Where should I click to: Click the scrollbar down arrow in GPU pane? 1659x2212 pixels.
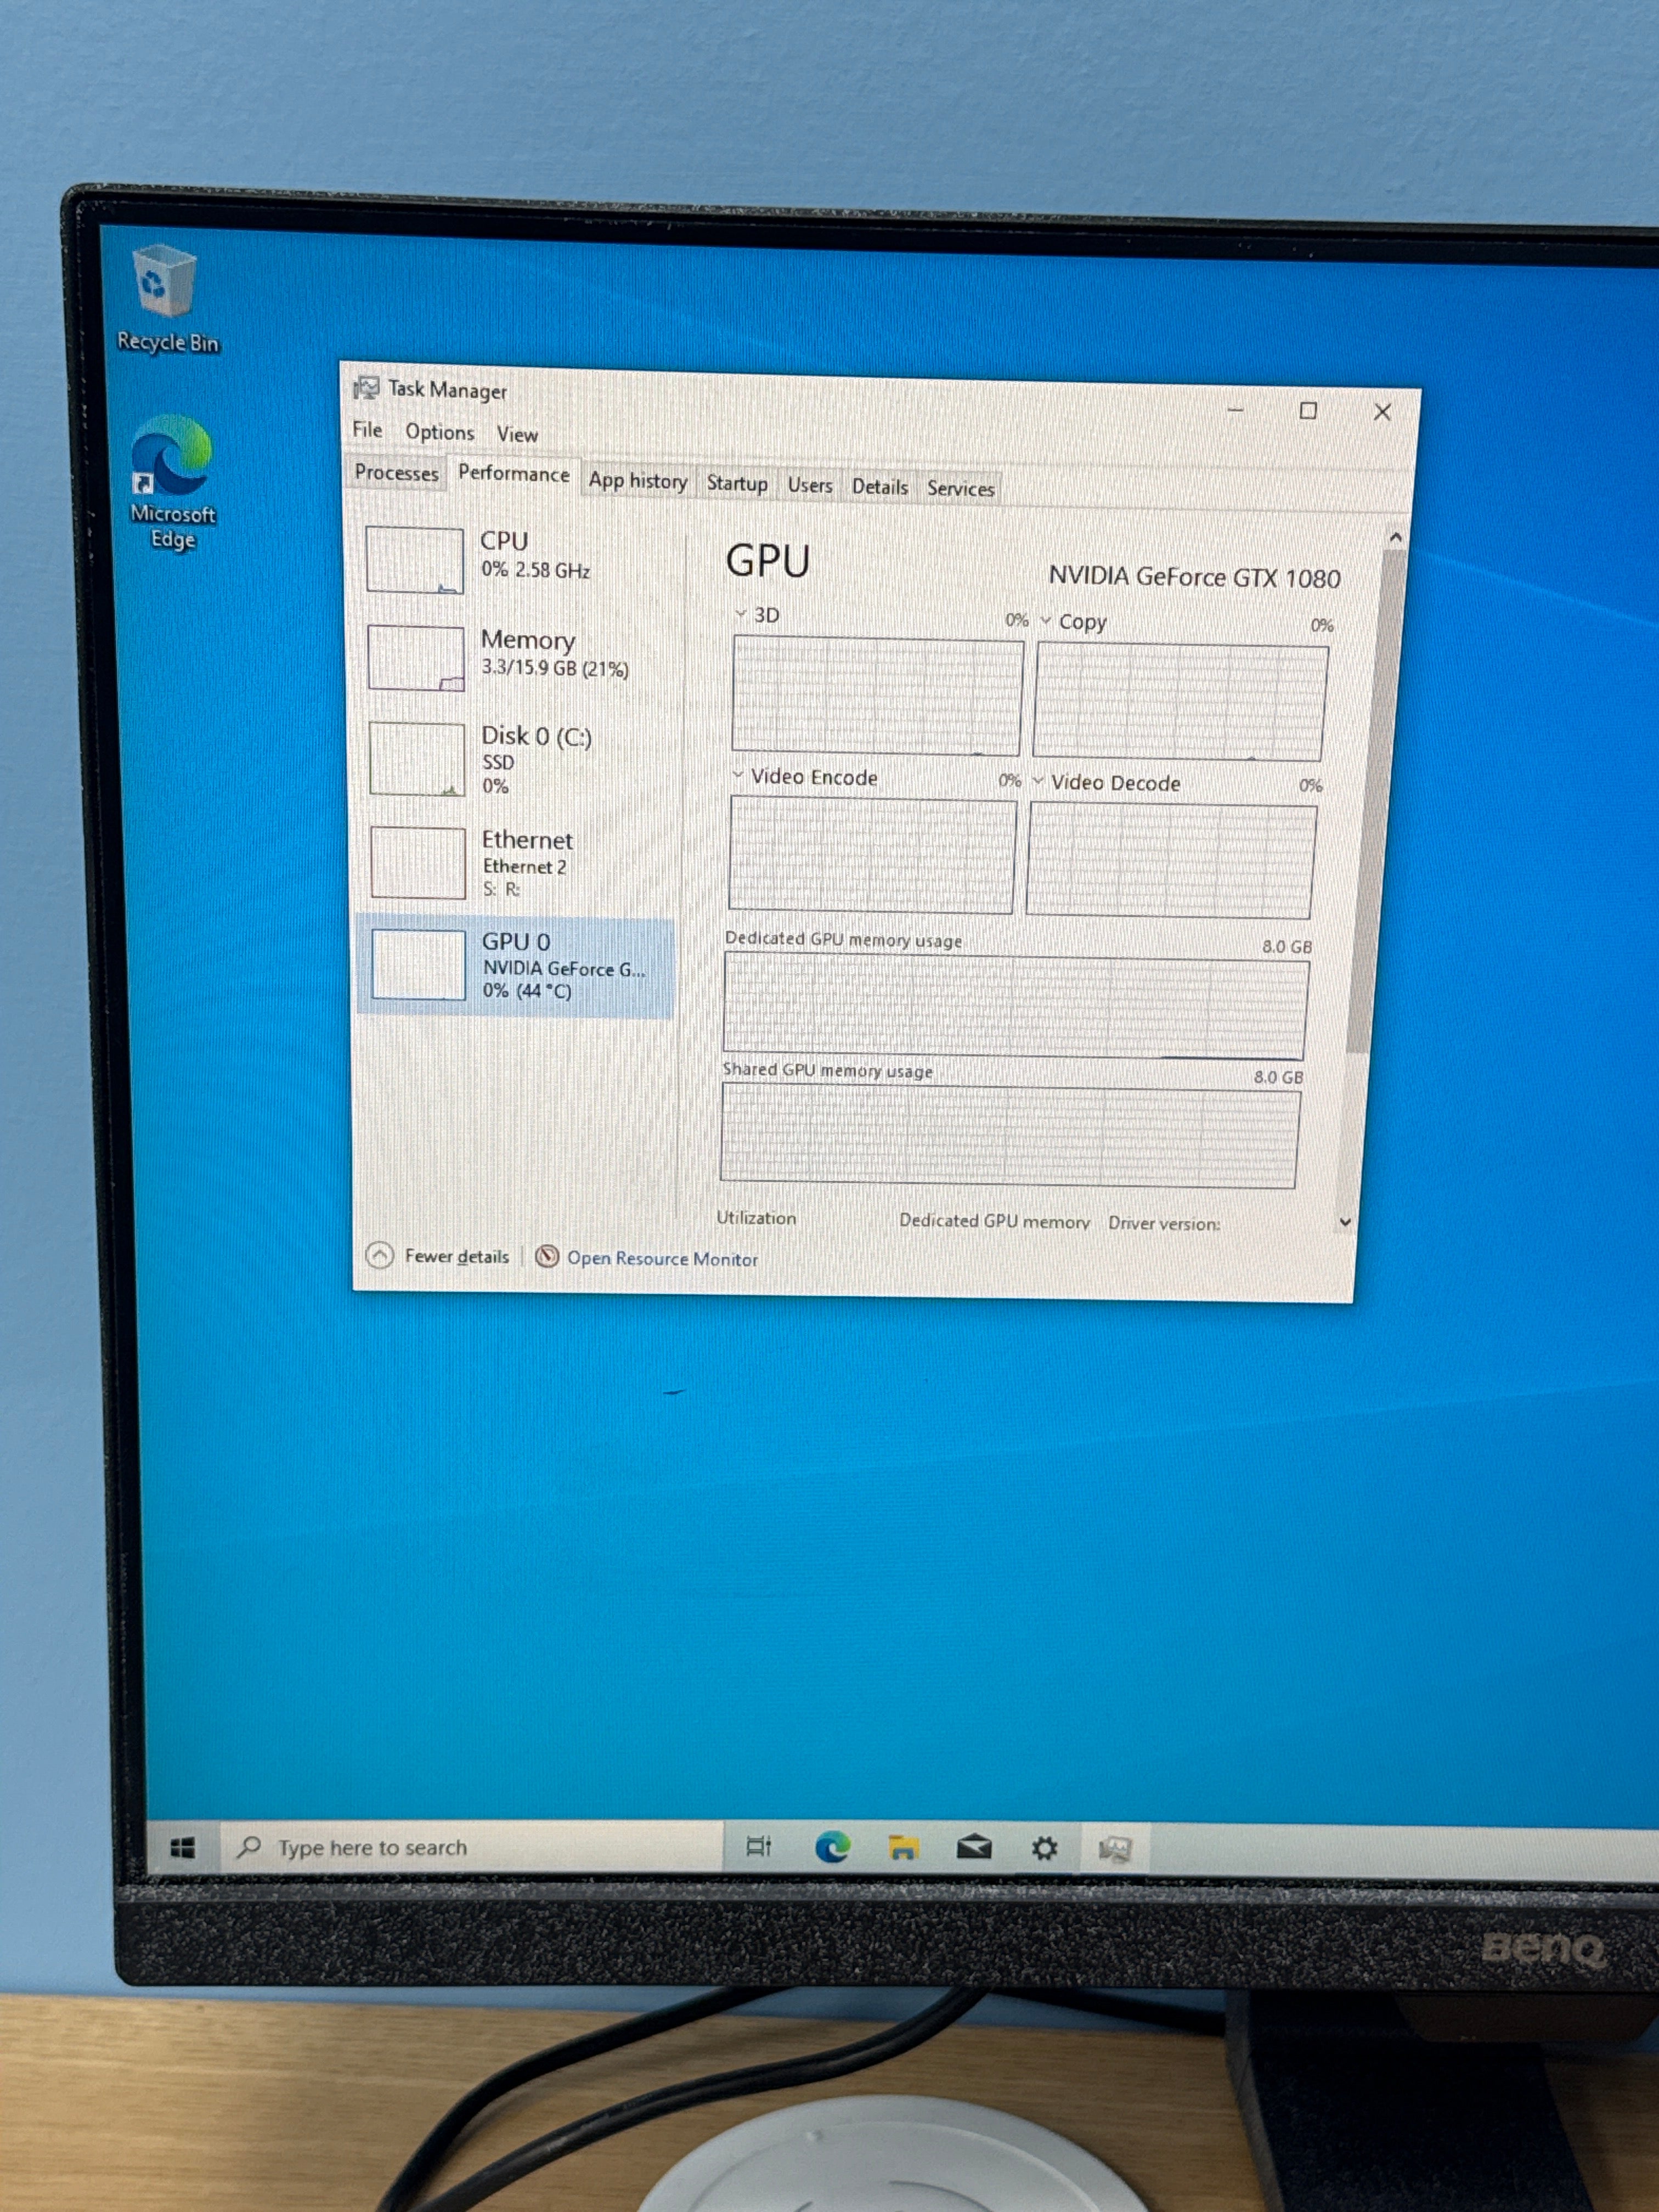point(1345,1221)
